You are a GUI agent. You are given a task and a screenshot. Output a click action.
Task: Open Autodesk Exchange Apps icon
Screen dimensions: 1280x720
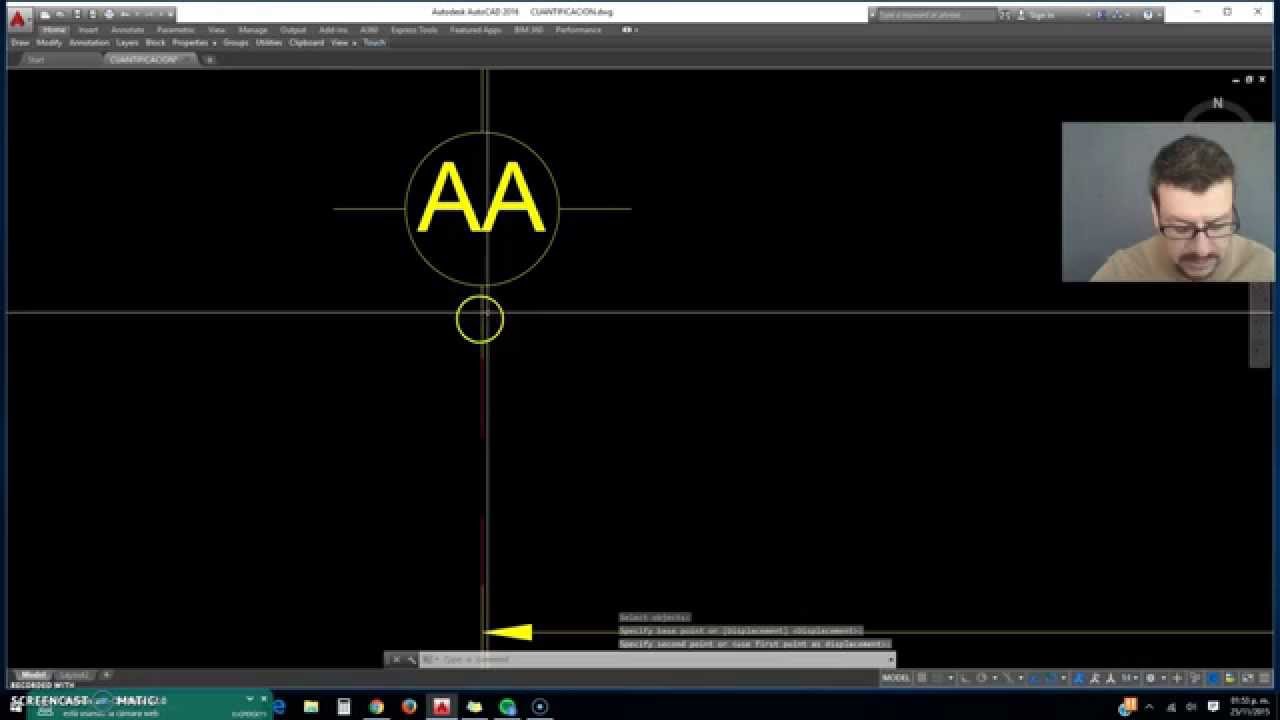(1101, 15)
